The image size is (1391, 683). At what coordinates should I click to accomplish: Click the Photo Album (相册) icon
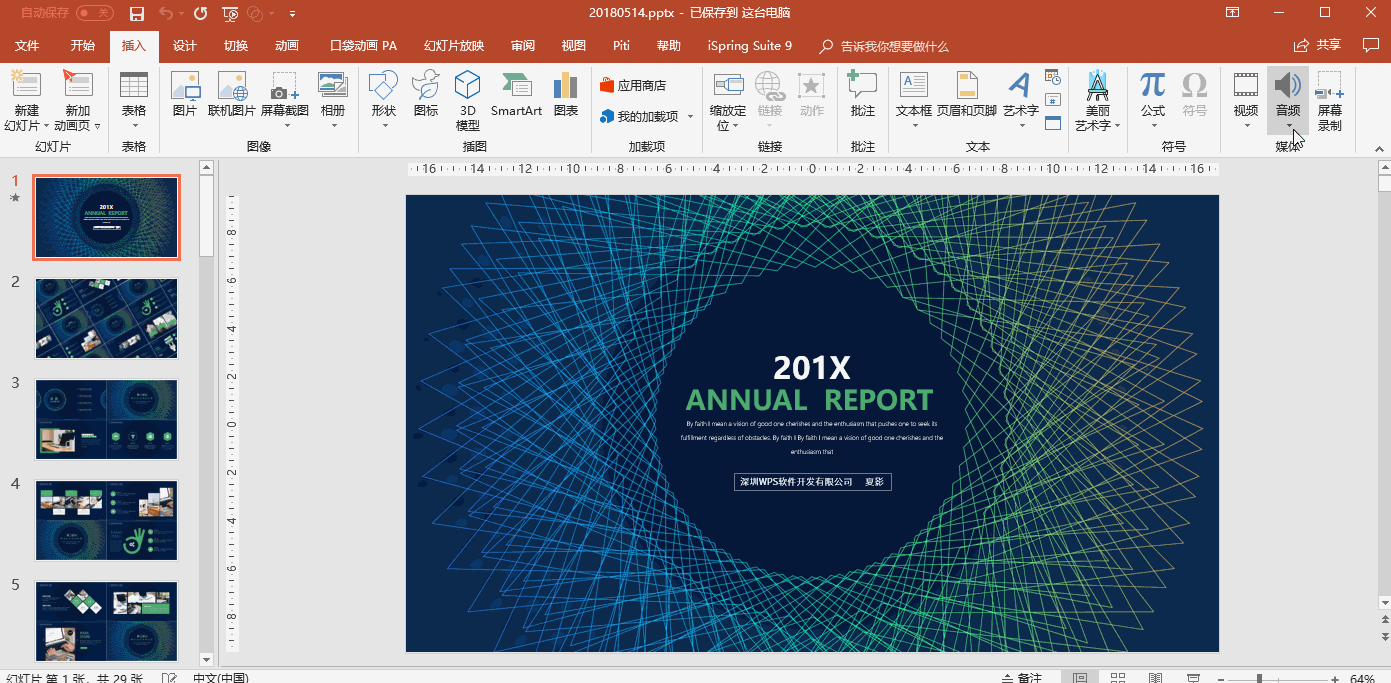pyautogui.click(x=332, y=84)
